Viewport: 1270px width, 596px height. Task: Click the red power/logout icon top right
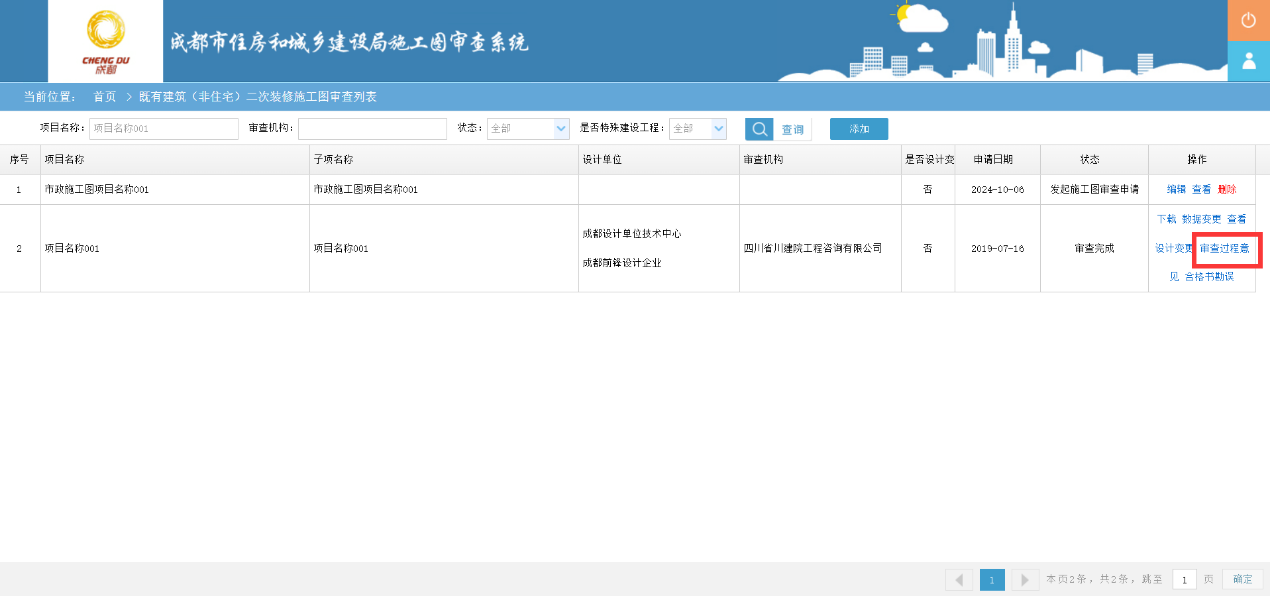click(x=1249, y=19)
